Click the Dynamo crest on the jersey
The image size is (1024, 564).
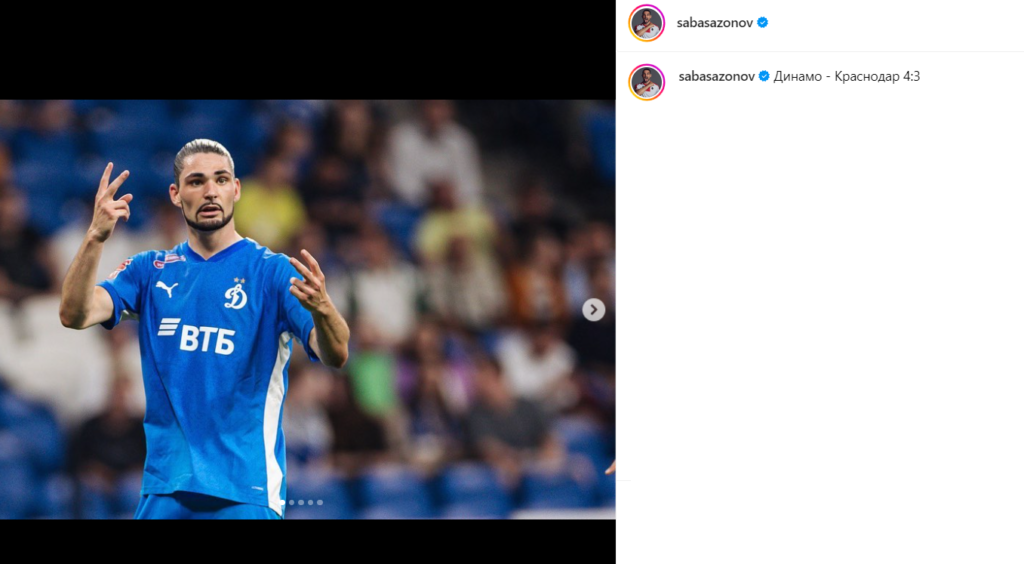click(236, 294)
